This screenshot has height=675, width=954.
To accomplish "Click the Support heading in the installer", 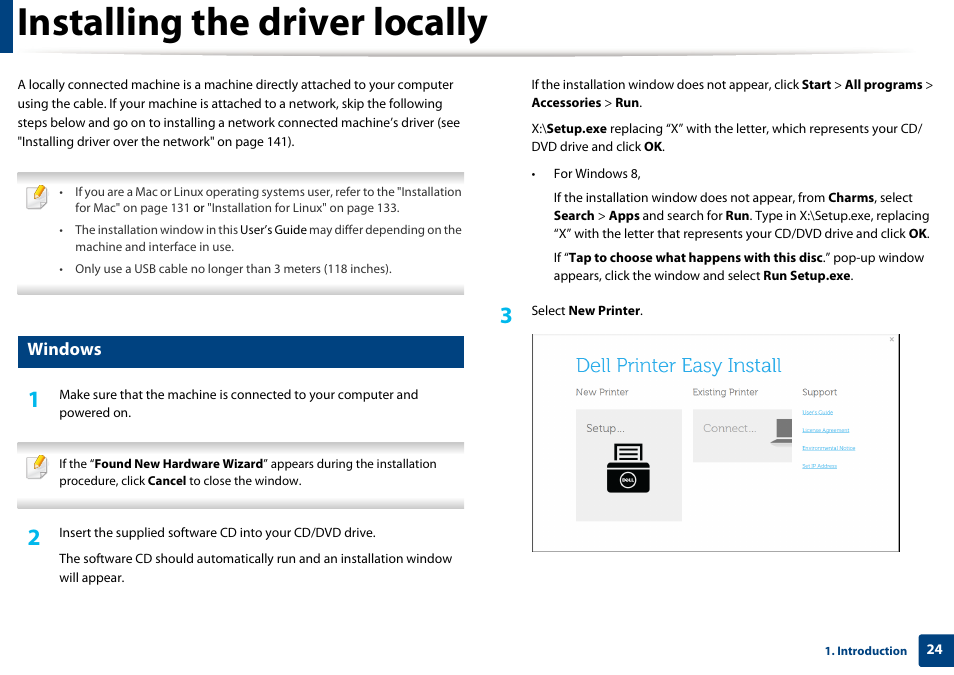I will (819, 392).
